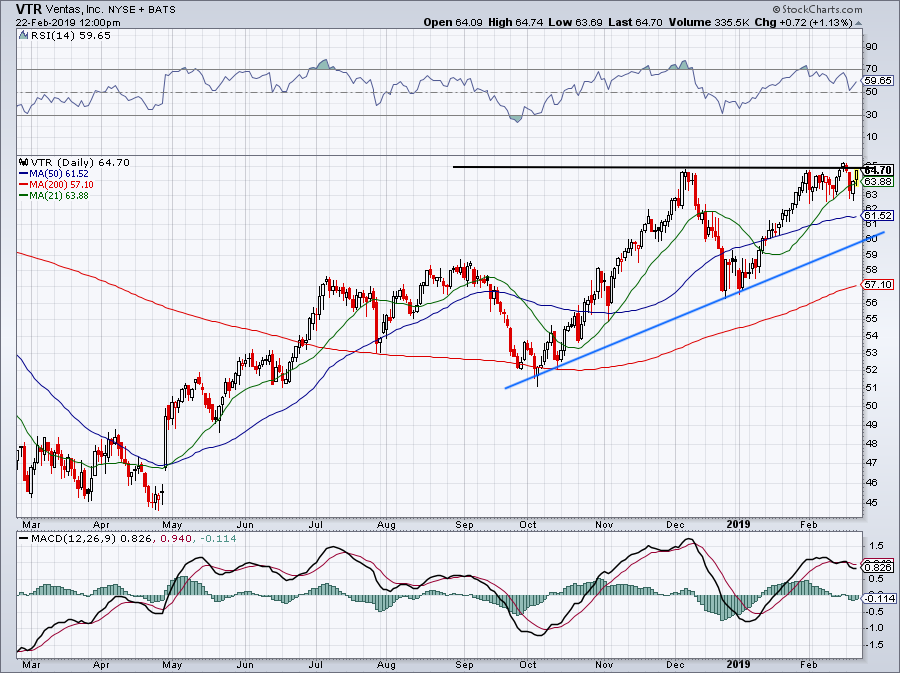Click the 'MA(21) 63.88' legend entry
The image size is (900, 673).
60,196
